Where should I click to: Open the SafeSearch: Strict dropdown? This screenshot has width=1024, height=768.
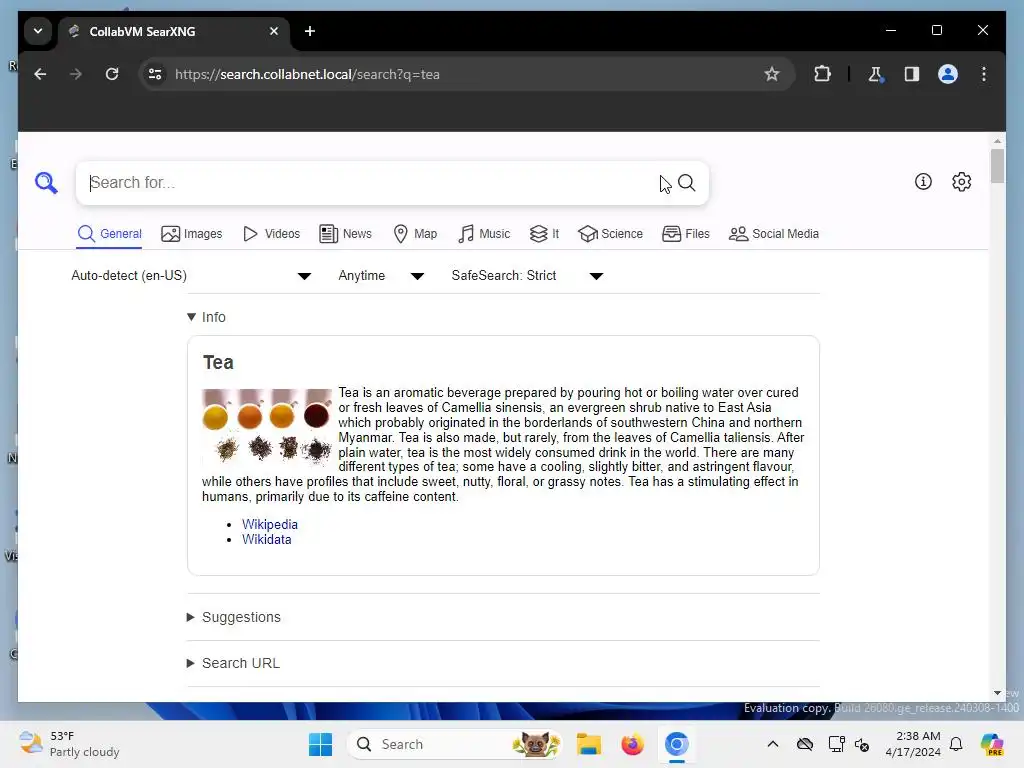[527, 276]
